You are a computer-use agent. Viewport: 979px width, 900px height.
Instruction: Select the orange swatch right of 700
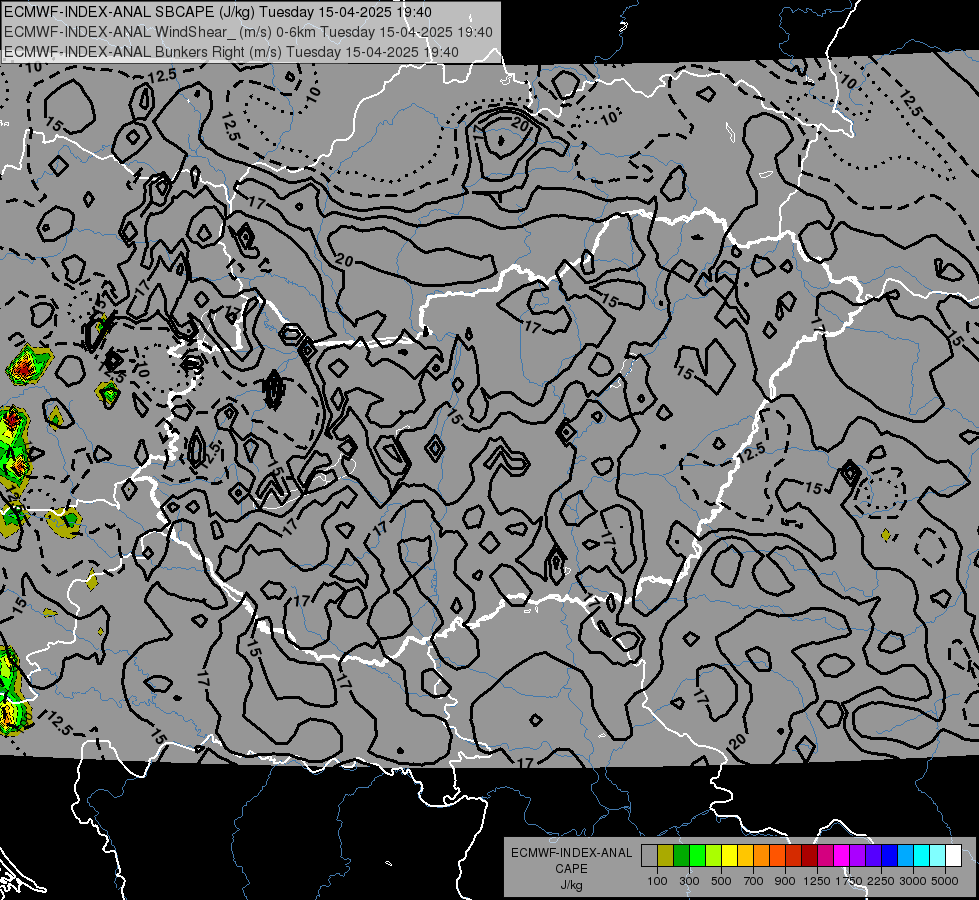tap(761, 856)
